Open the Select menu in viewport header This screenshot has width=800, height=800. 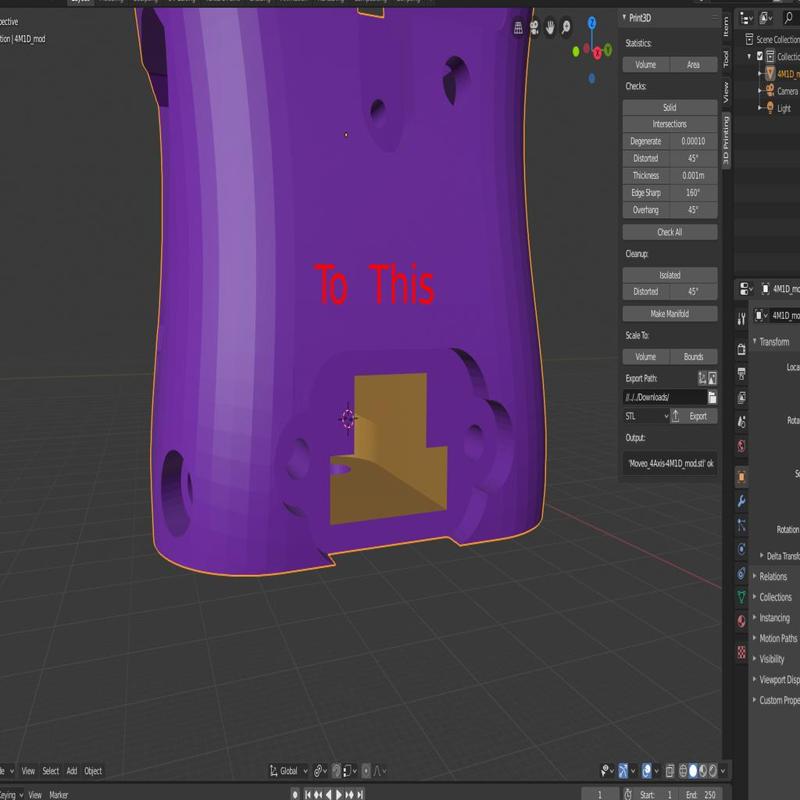(51, 770)
